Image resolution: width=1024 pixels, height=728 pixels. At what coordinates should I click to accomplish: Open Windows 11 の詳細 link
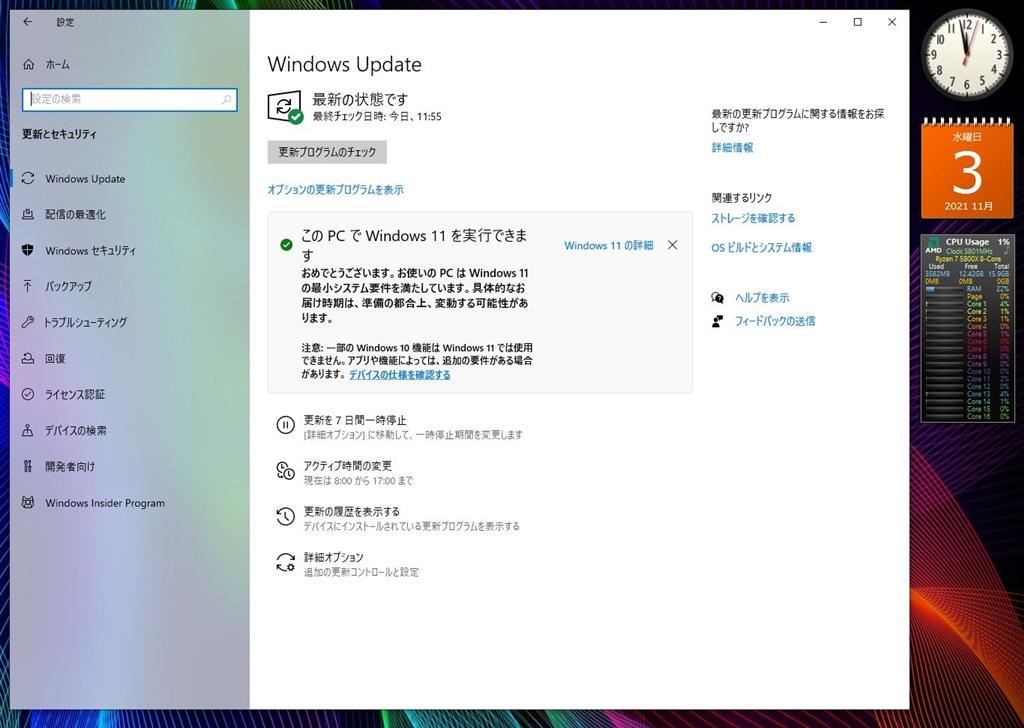(x=609, y=245)
